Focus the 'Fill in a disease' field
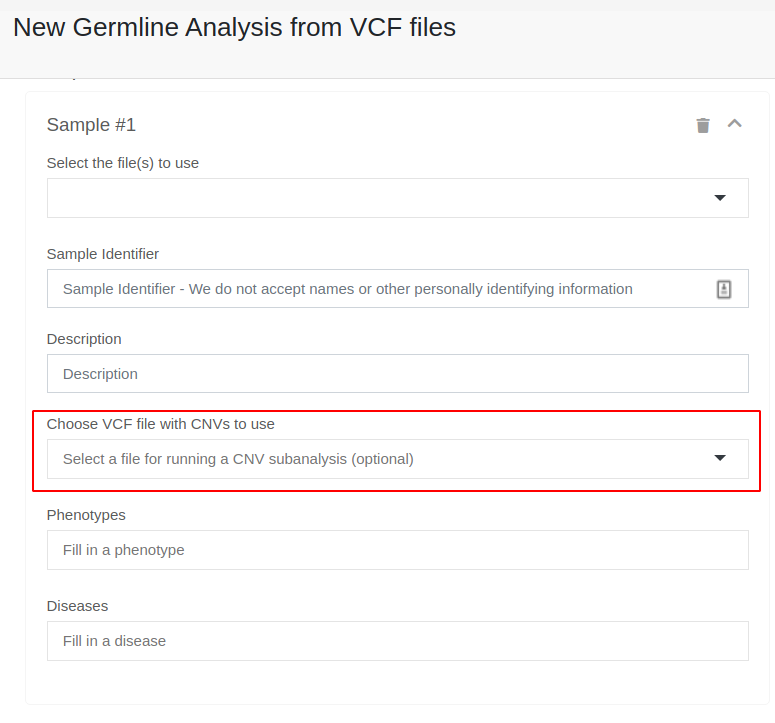This screenshot has height=723, width=775. 397,641
